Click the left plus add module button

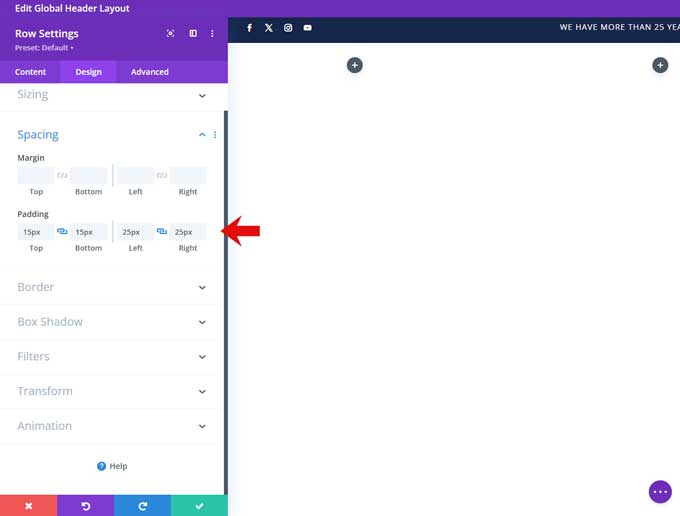click(x=354, y=65)
